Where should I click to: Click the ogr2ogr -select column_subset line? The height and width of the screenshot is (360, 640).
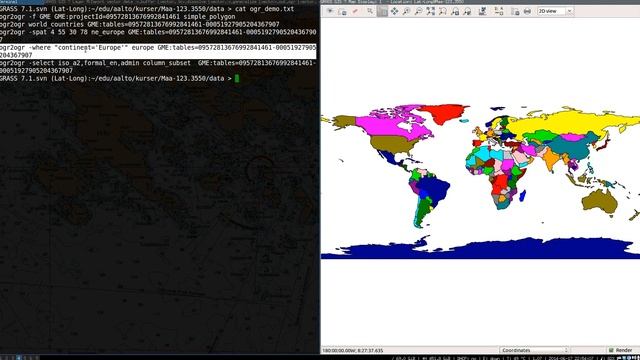coord(158,67)
